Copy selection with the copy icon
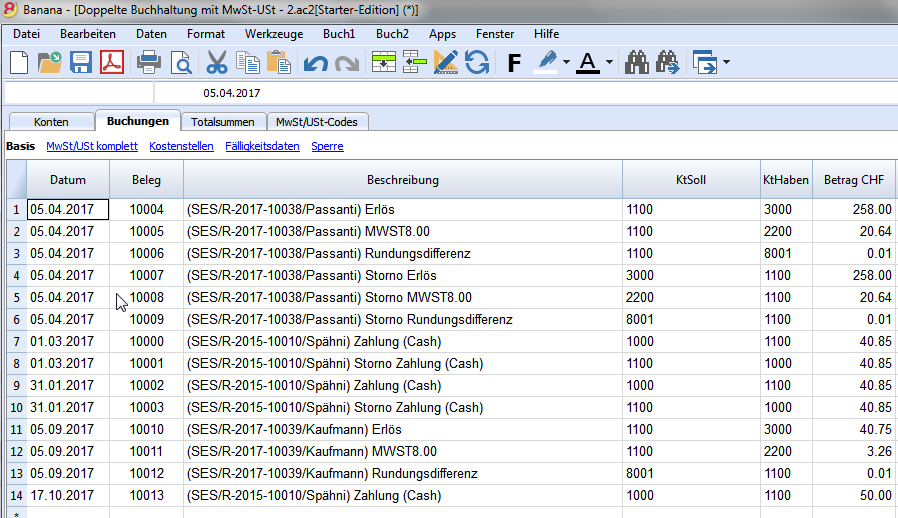 (x=248, y=62)
